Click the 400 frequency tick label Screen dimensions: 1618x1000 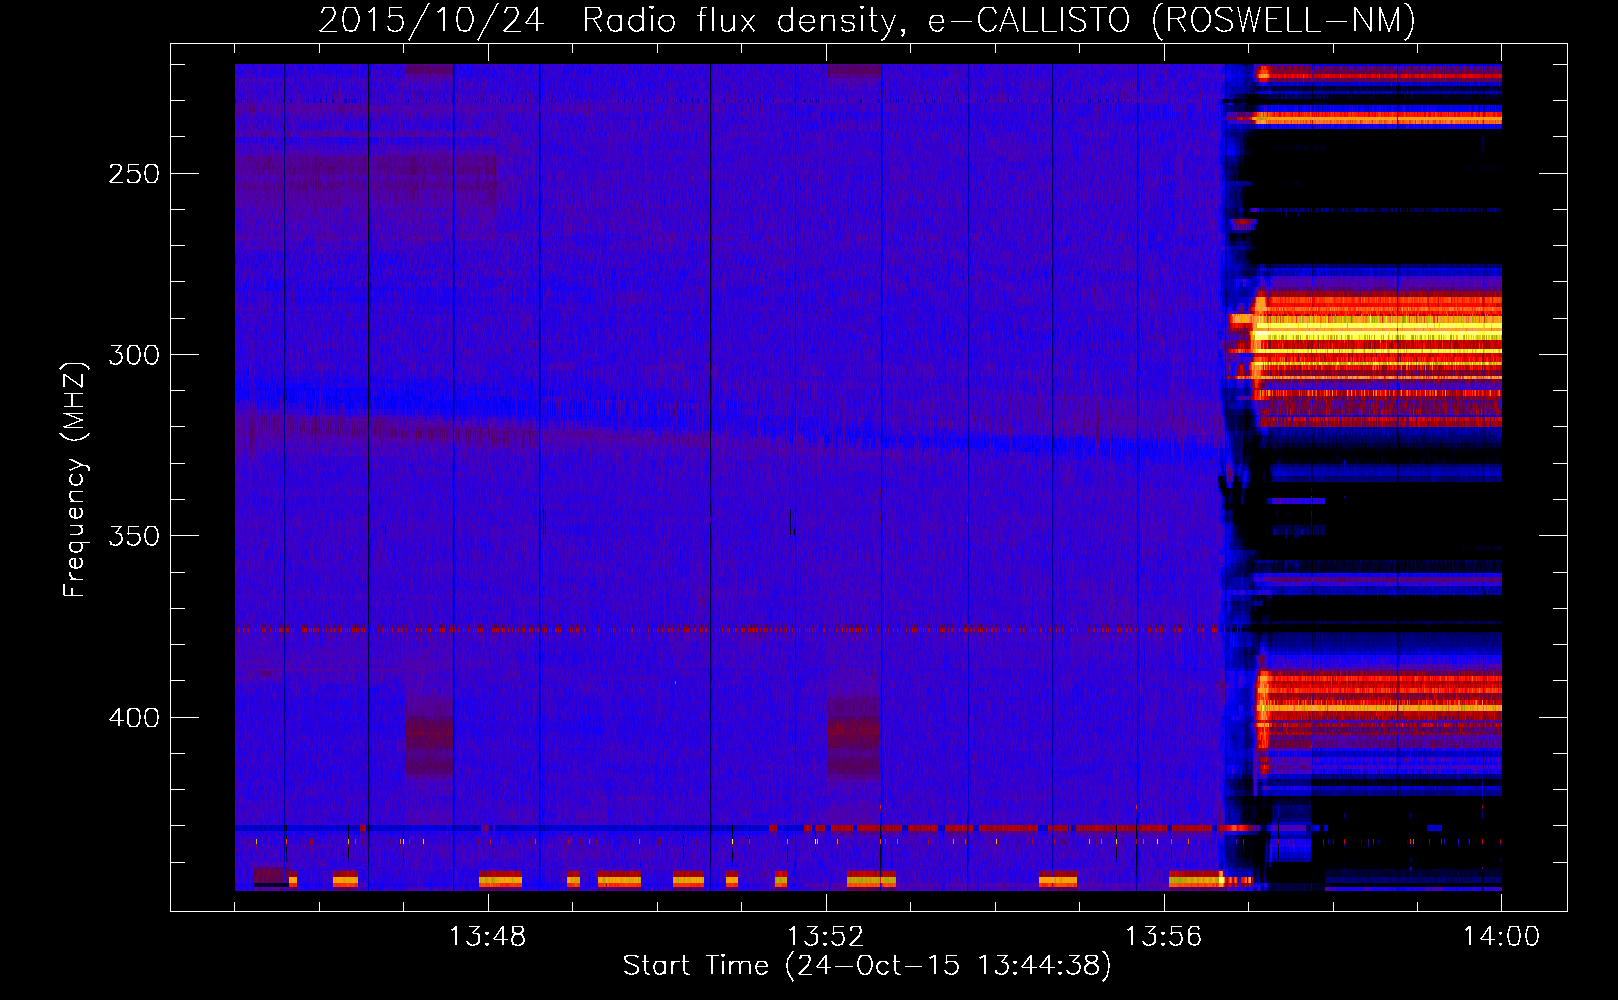coord(134,718)
